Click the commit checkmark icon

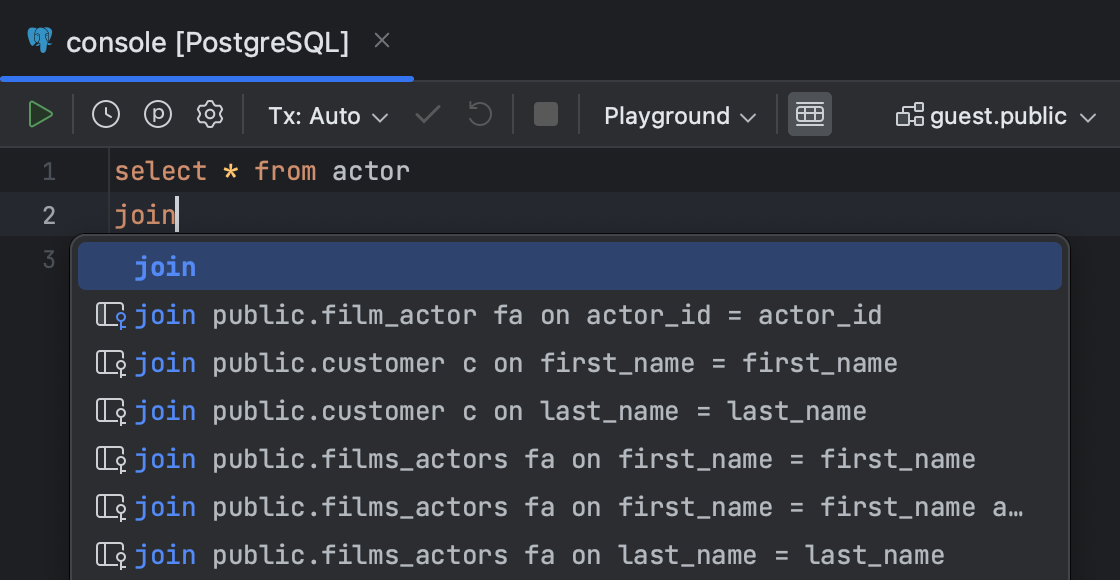[x=428, y=115]
